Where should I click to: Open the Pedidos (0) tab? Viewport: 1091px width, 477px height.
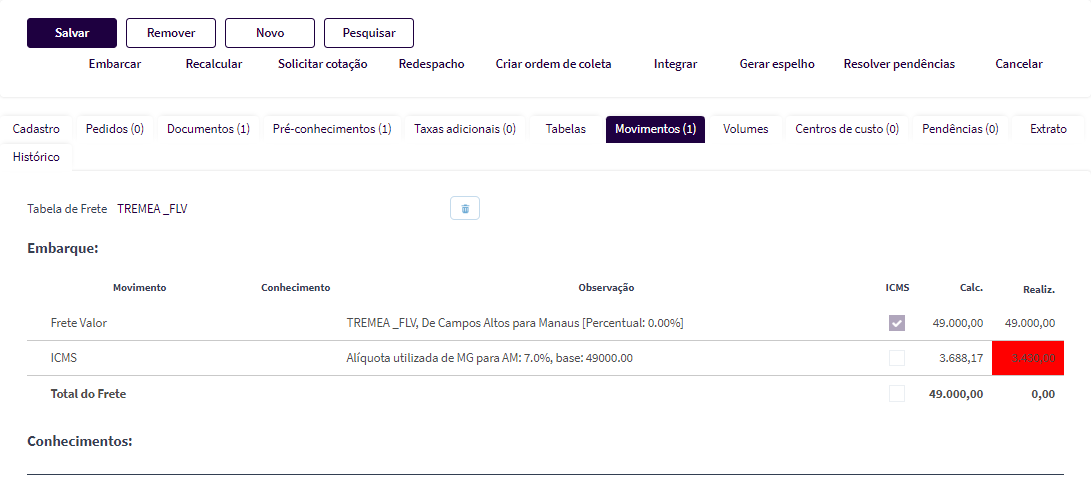point(115,129)
